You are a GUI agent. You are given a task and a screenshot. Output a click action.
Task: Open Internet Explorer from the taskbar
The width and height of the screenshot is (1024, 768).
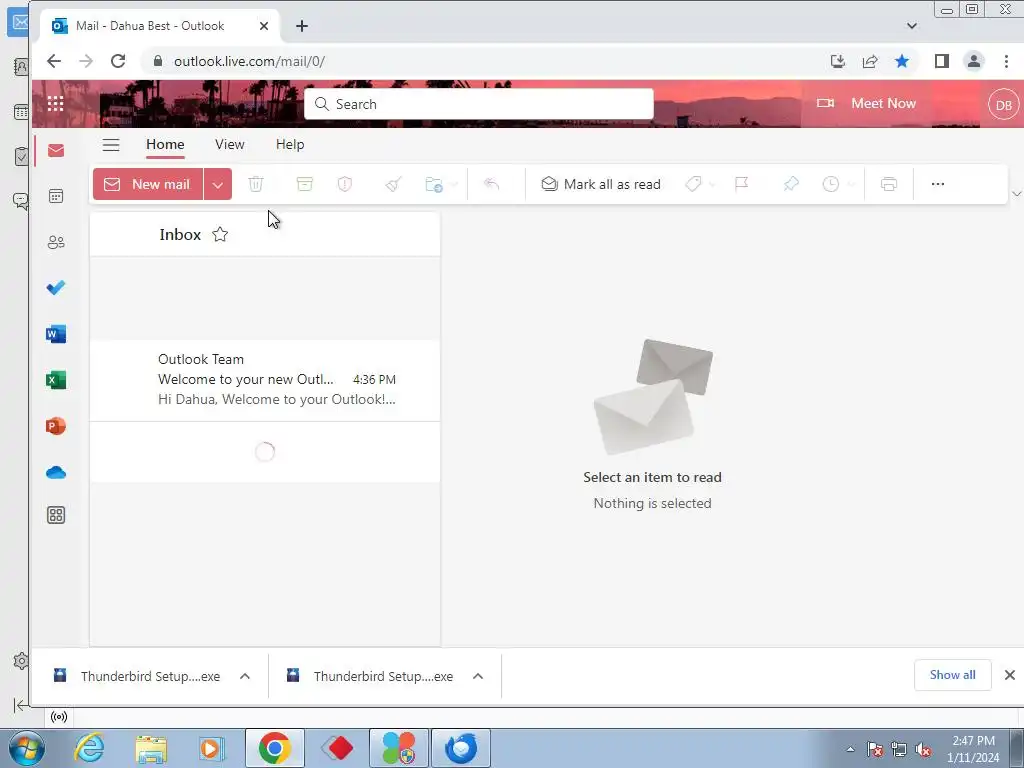[89, 748]
